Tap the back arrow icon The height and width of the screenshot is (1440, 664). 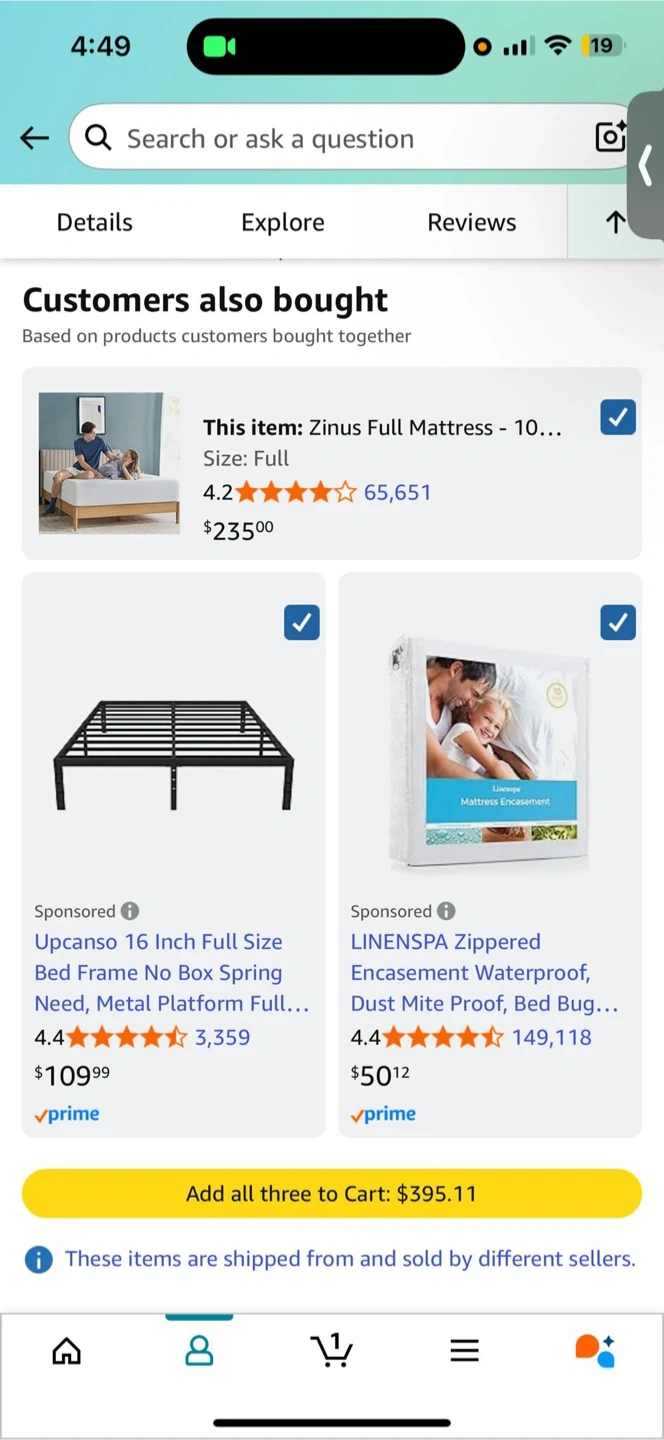point(35,138)
